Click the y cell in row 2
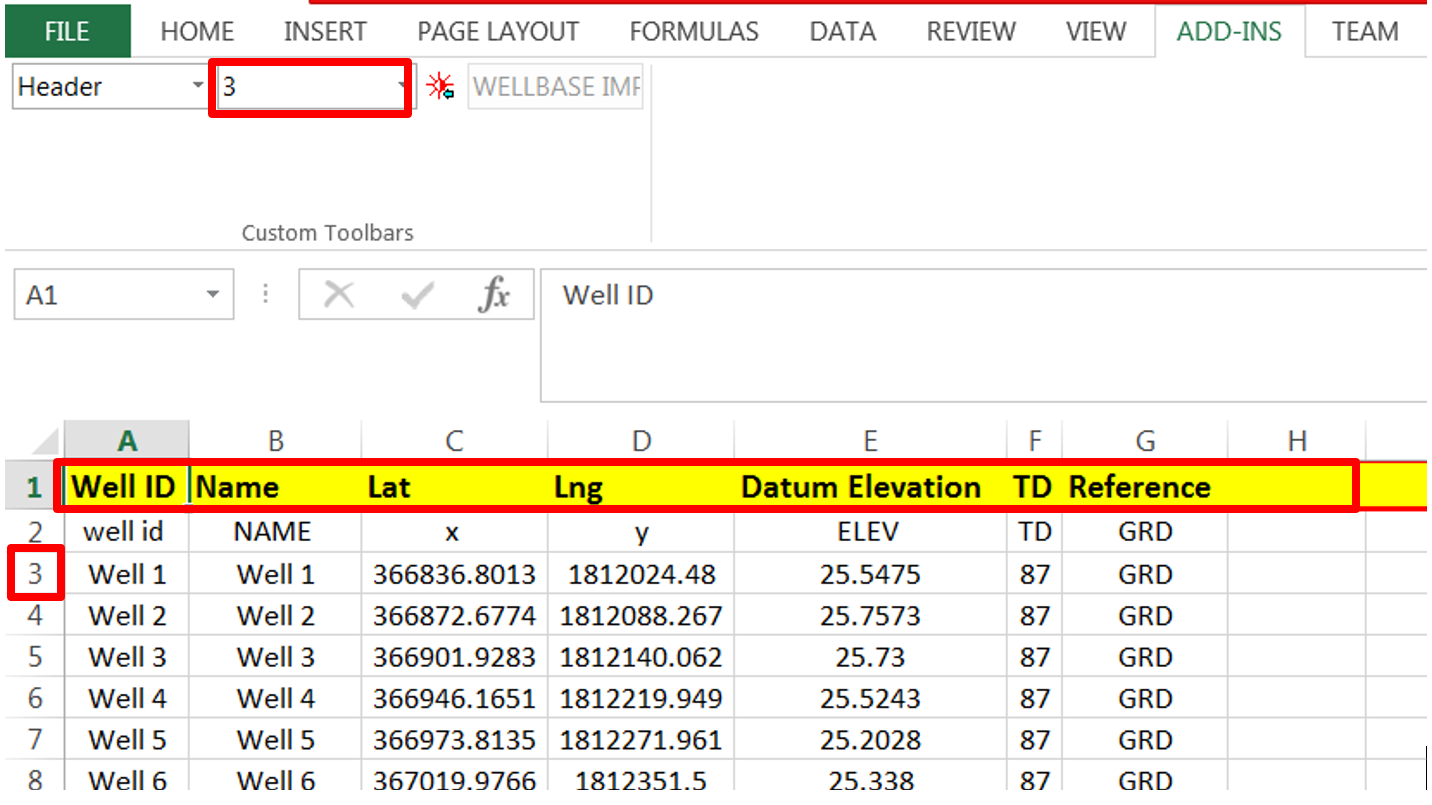The height and width of the screenshot is (805, 1432). tap(641, 532)
